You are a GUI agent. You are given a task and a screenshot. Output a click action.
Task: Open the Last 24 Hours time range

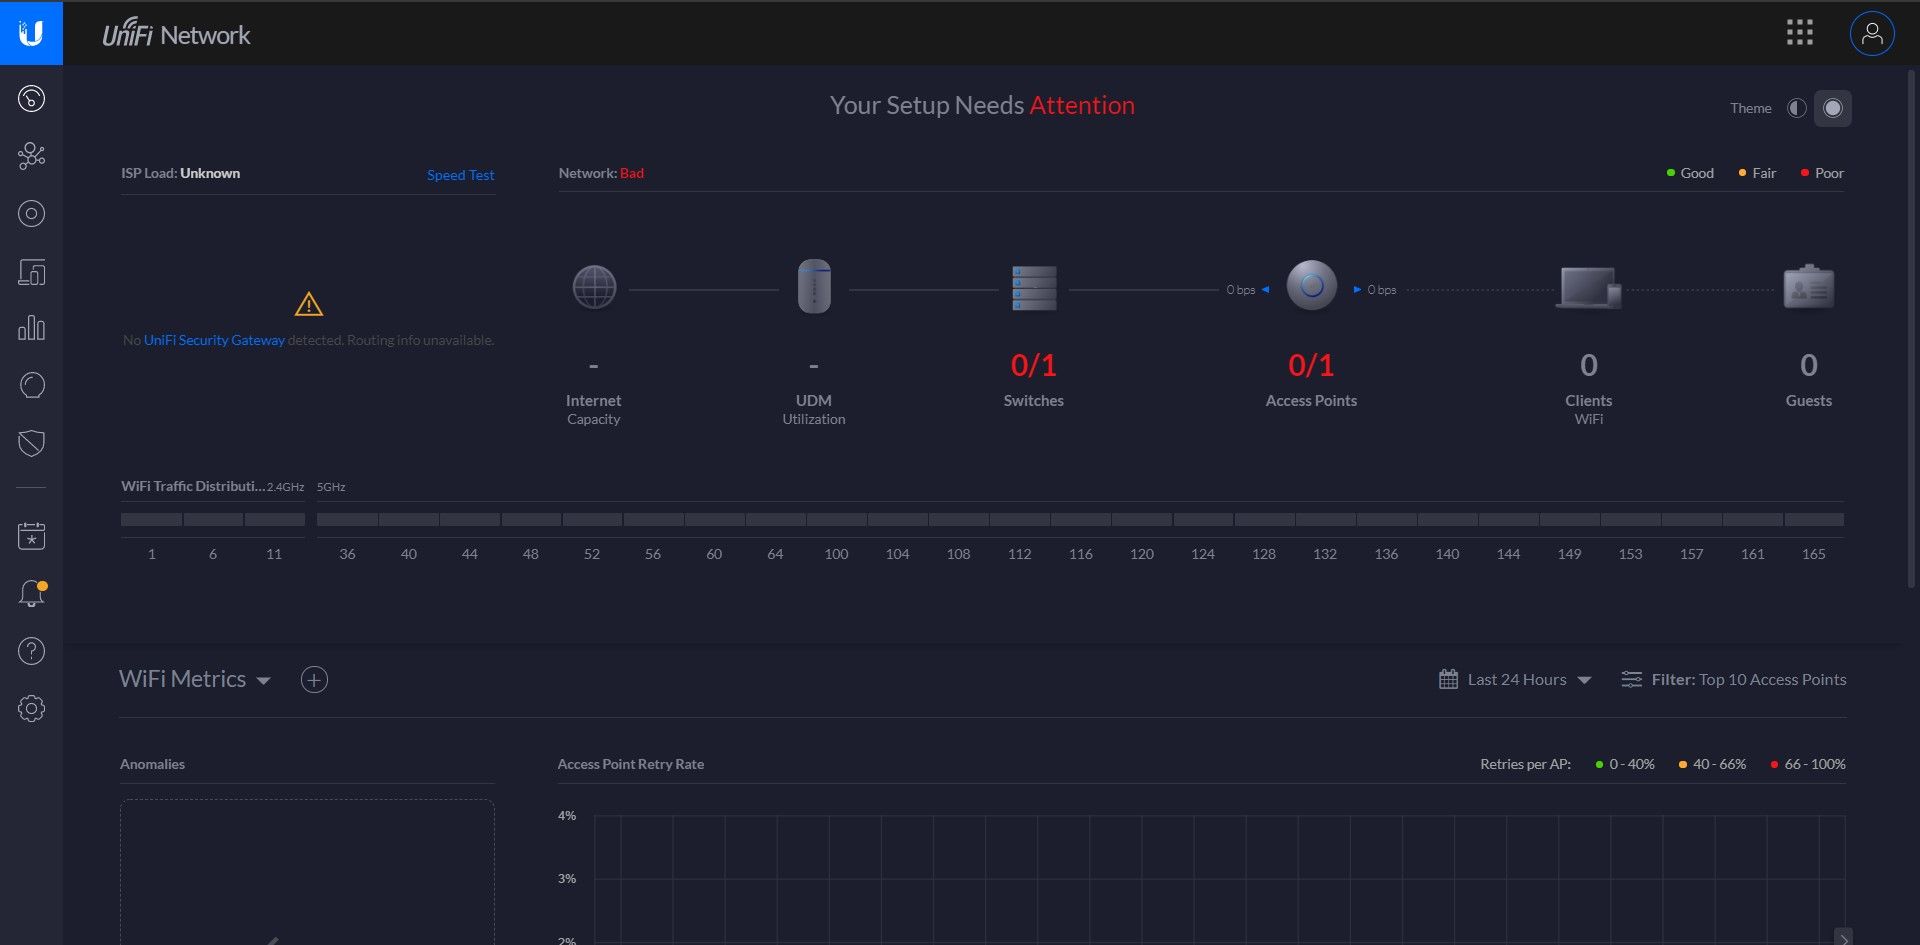[1515, 680]
